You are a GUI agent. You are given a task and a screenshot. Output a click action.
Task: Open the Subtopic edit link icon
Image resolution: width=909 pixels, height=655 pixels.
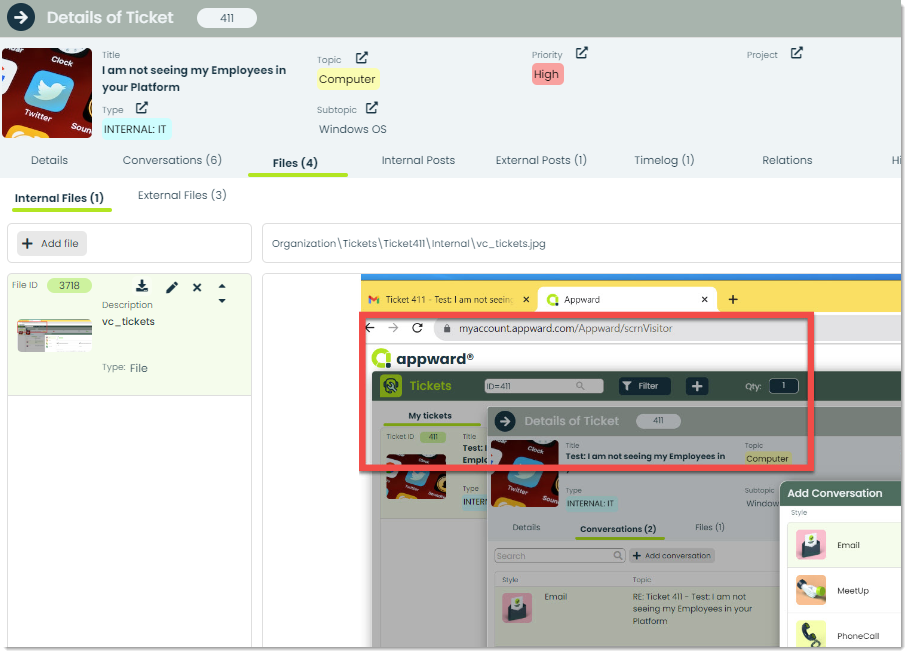pyautogui.click(x=372, y=108)
